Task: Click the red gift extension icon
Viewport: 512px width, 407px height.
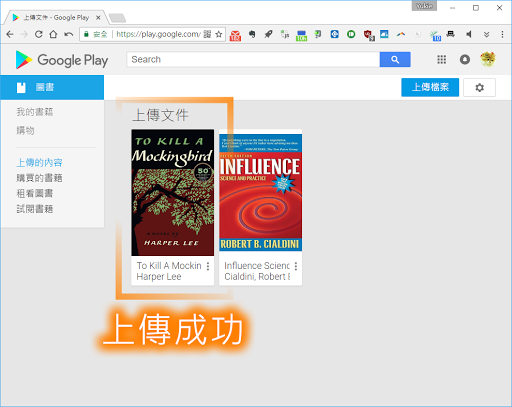Action: (x=235, y=35)
